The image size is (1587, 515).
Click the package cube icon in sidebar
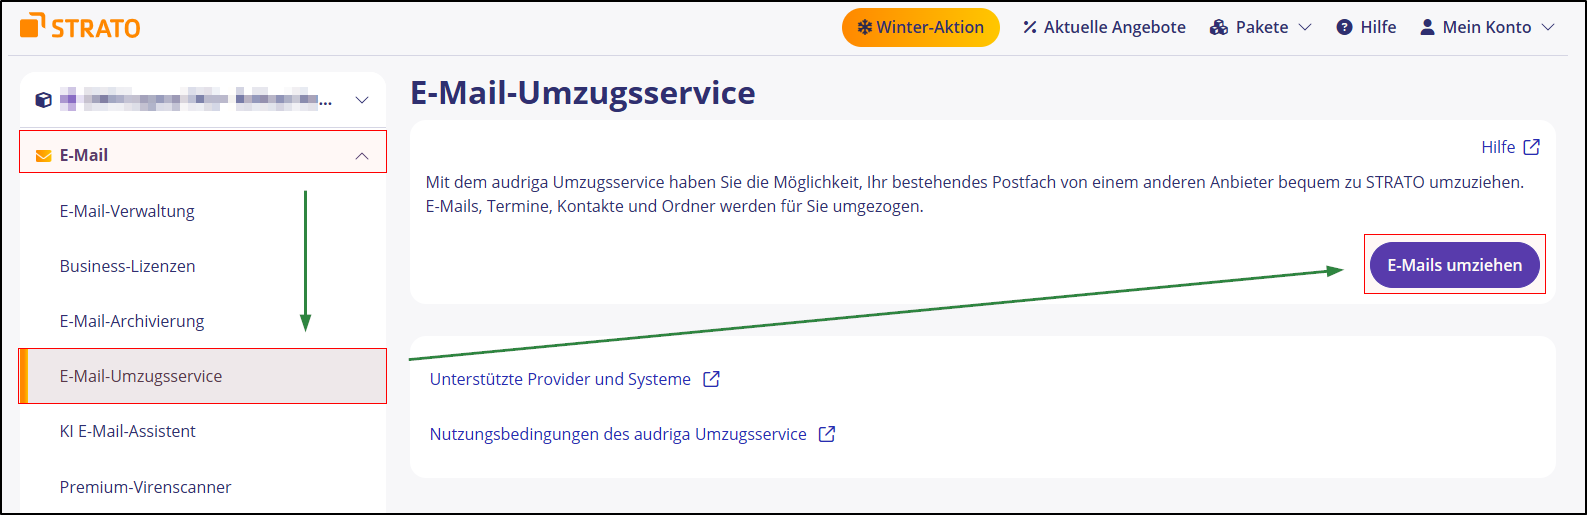43,100
